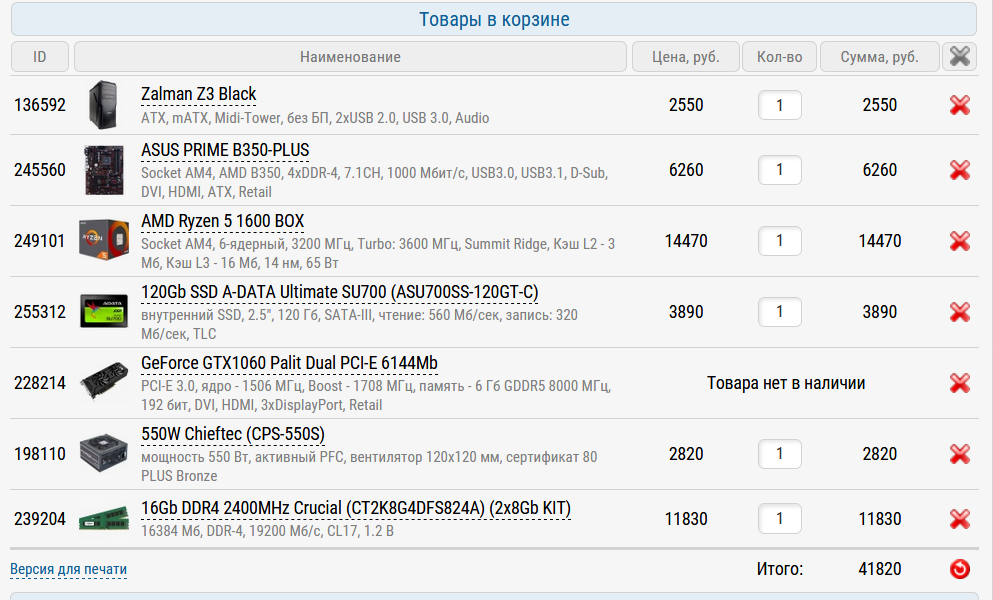Image resolution: width=993 pixels, height=600 pixels.
Task: Select product ID 228214
Action: point(40,383)
